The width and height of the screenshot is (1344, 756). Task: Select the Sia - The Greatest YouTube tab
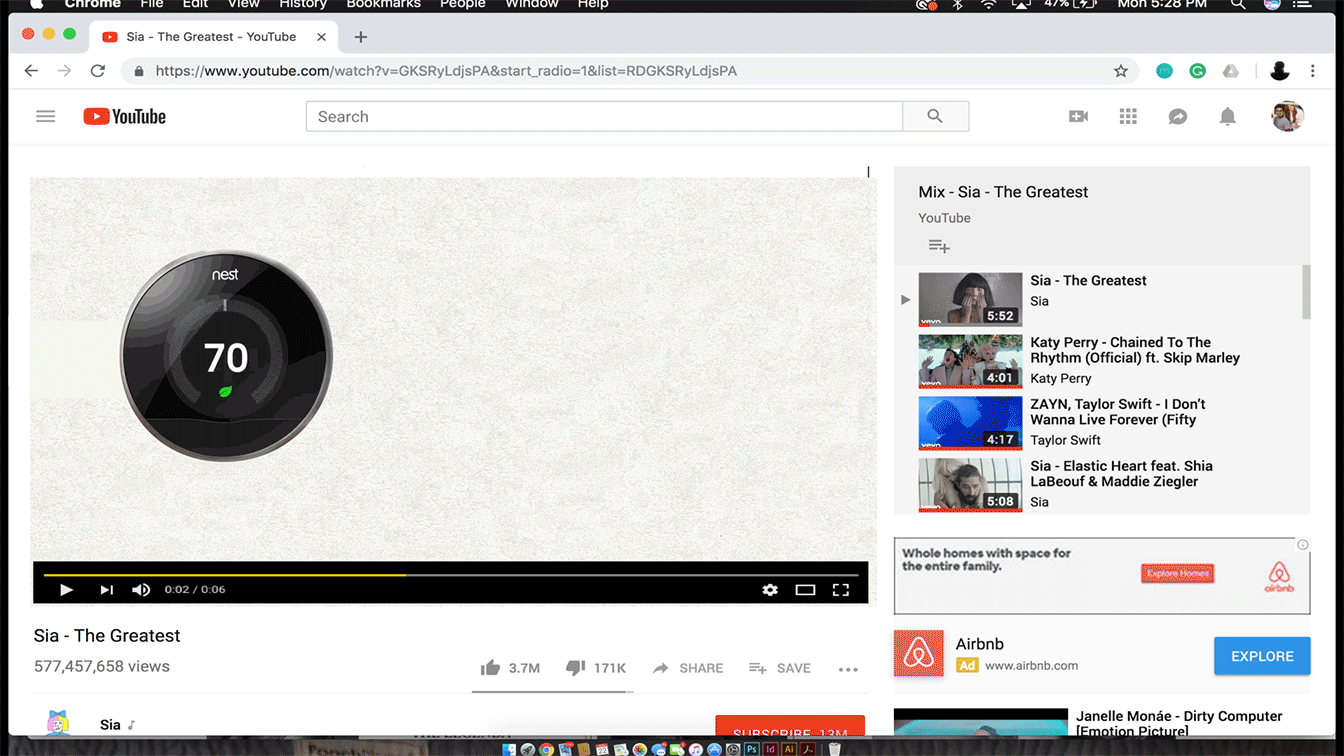[214, 37]
